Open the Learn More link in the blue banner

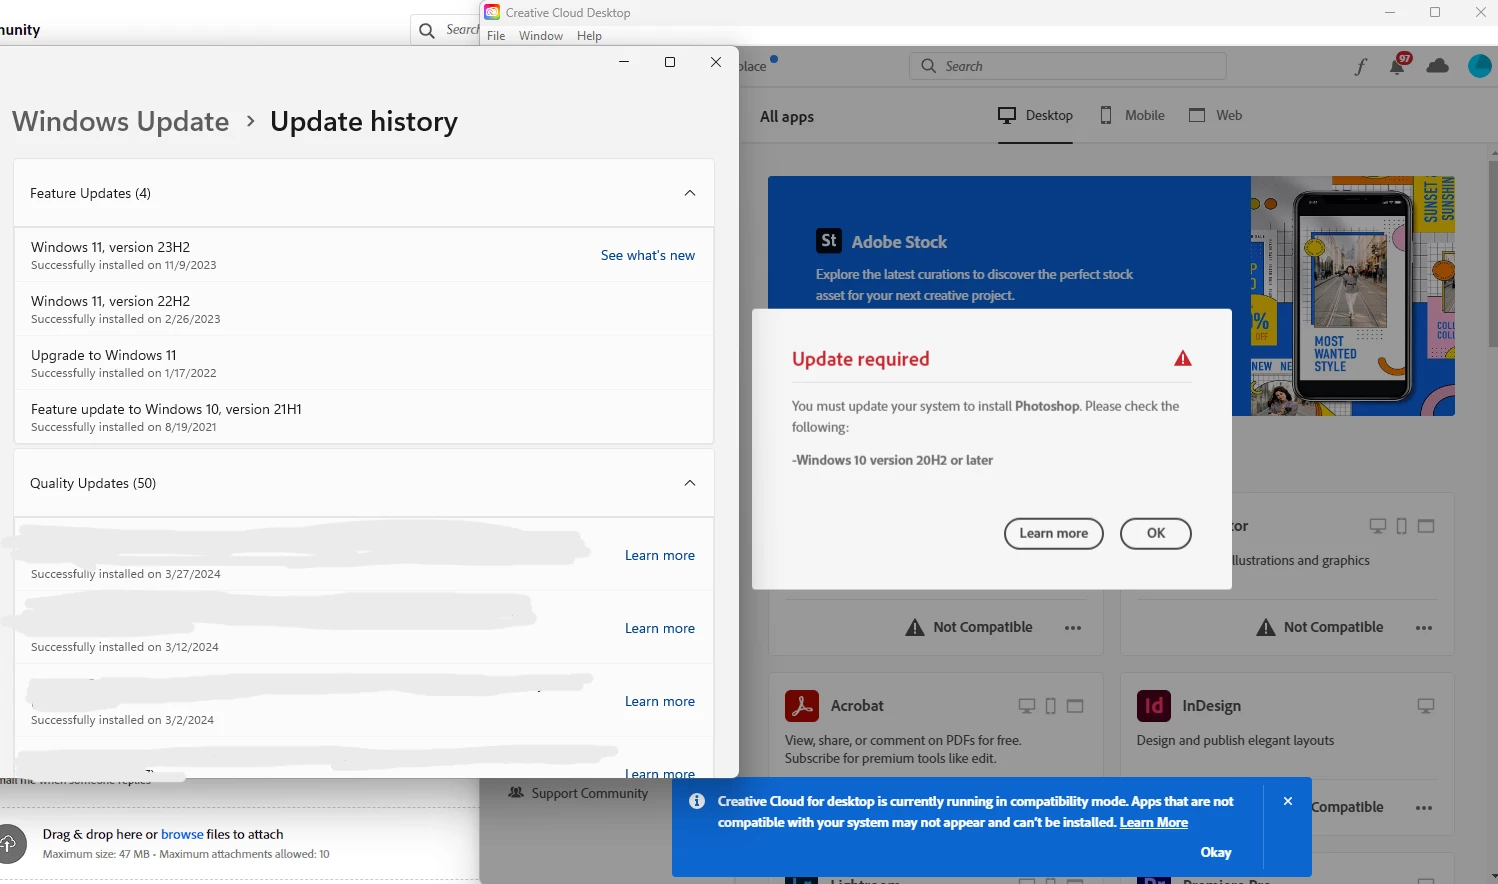(x=1154, y=822)
